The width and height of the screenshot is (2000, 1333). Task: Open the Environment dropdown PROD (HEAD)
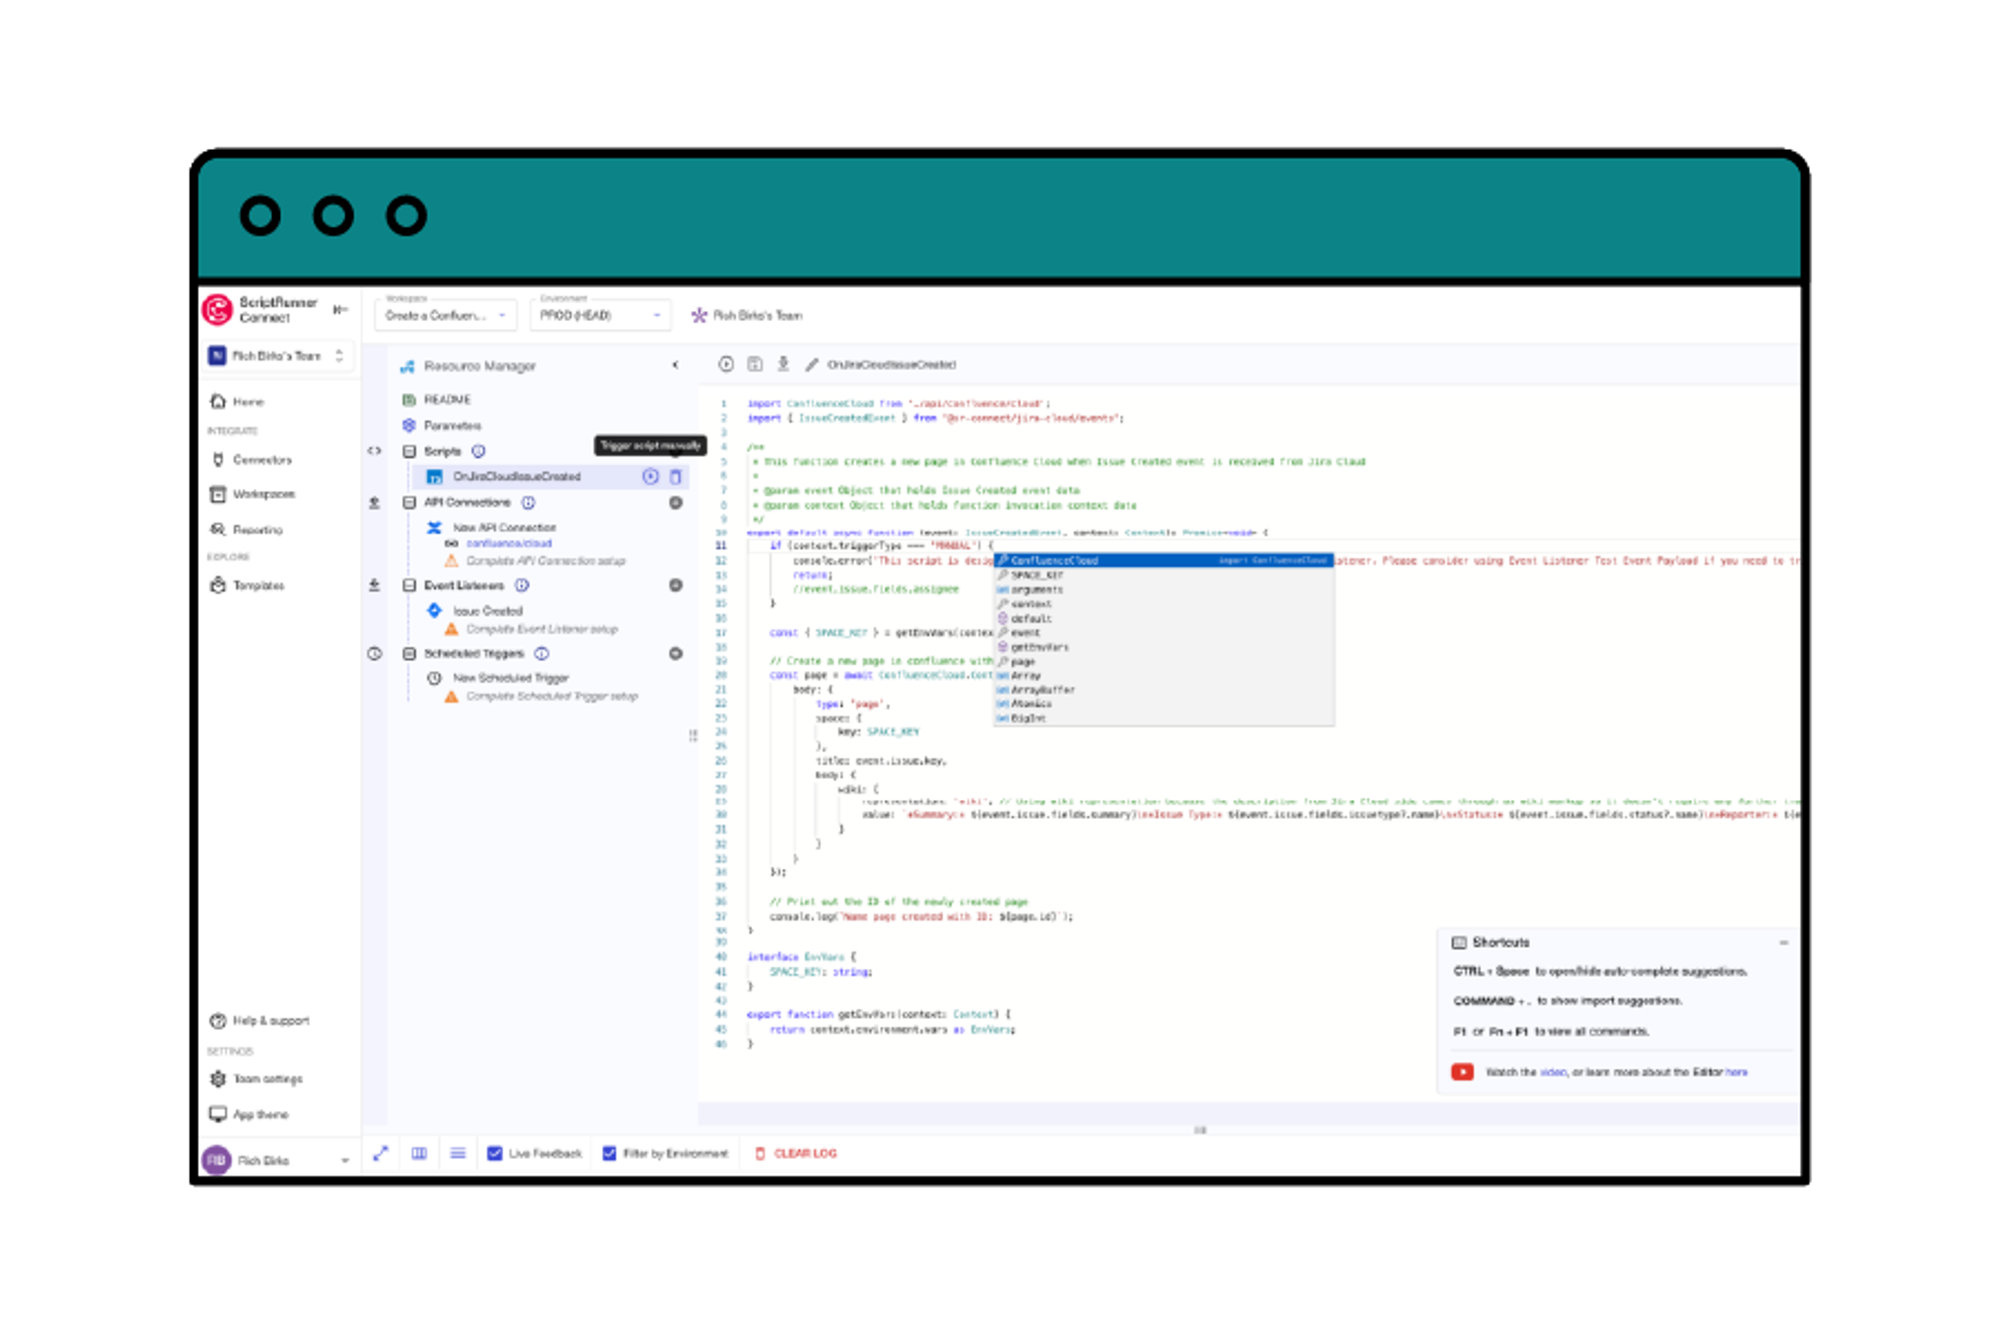[599, 315]
